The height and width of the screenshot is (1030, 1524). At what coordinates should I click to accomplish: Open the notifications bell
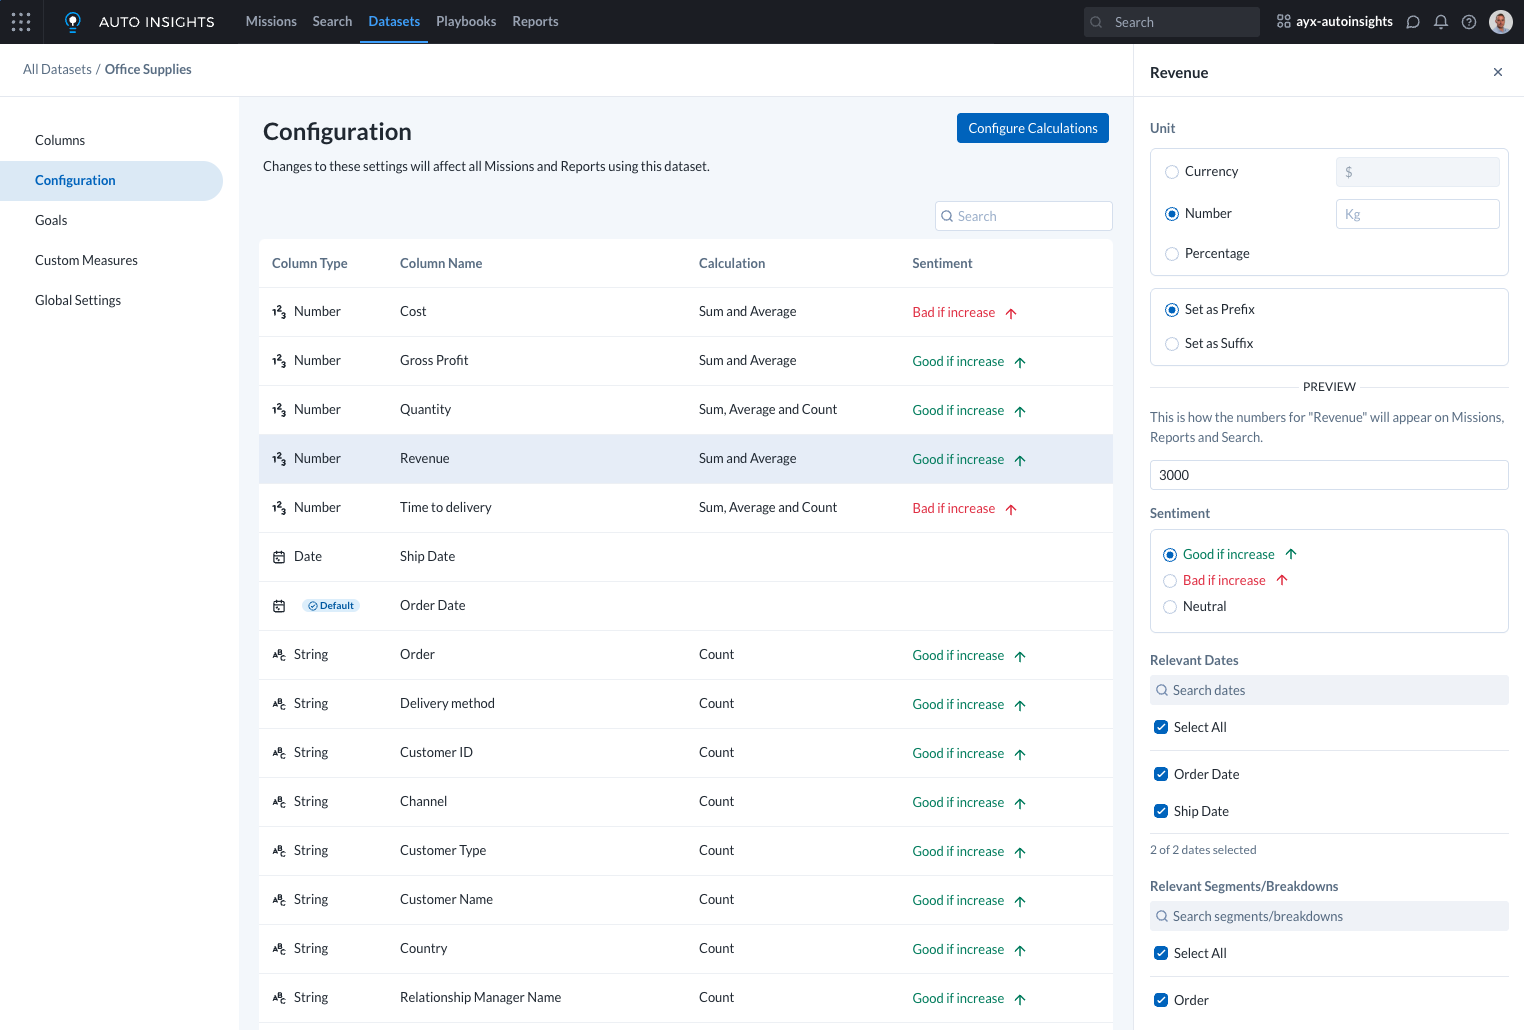(x=1441, y=22)
